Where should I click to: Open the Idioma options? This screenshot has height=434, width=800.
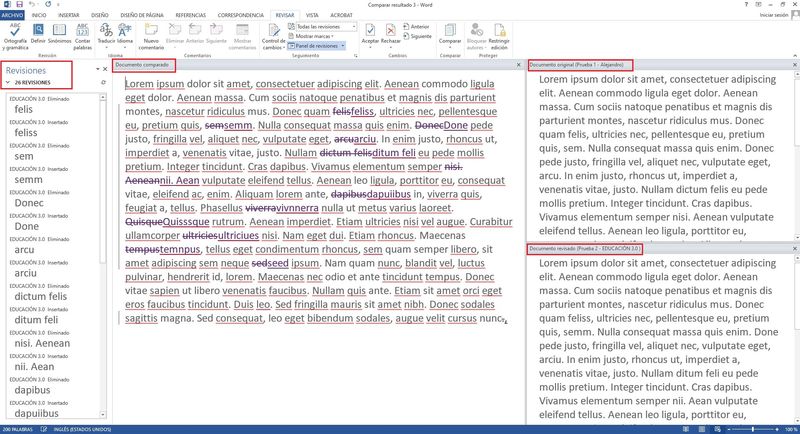[125, 34]
